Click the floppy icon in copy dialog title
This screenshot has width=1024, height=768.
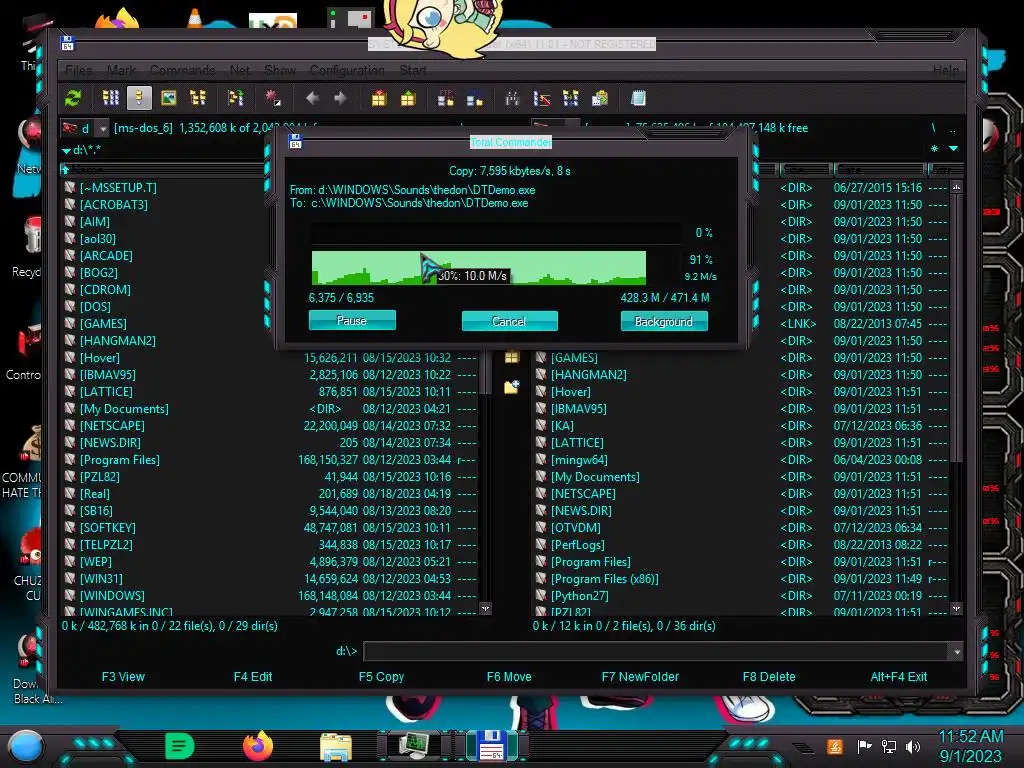[x=295, y=141]
